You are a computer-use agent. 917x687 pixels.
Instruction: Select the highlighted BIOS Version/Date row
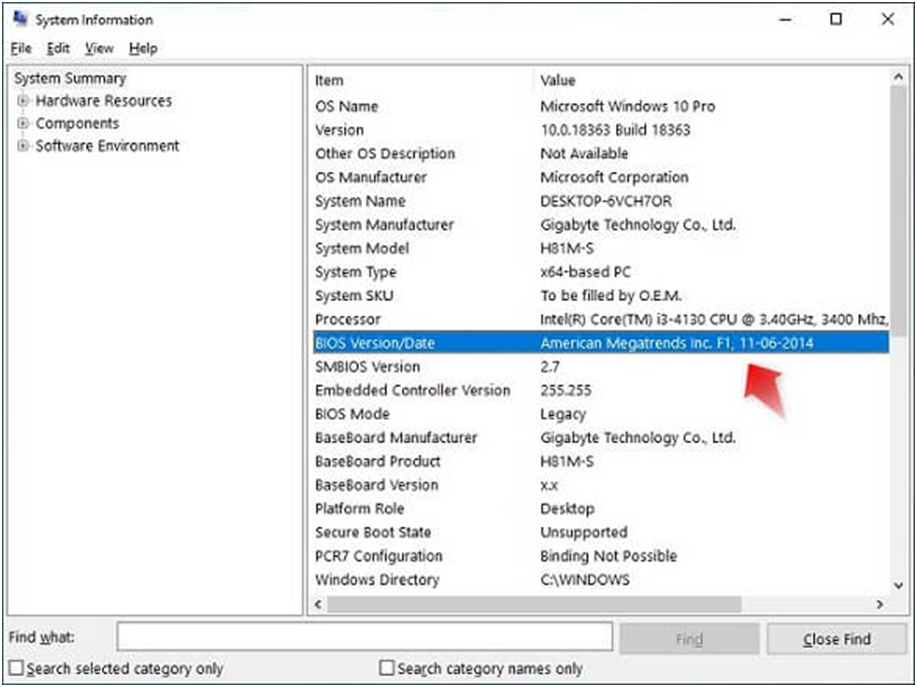601,343
